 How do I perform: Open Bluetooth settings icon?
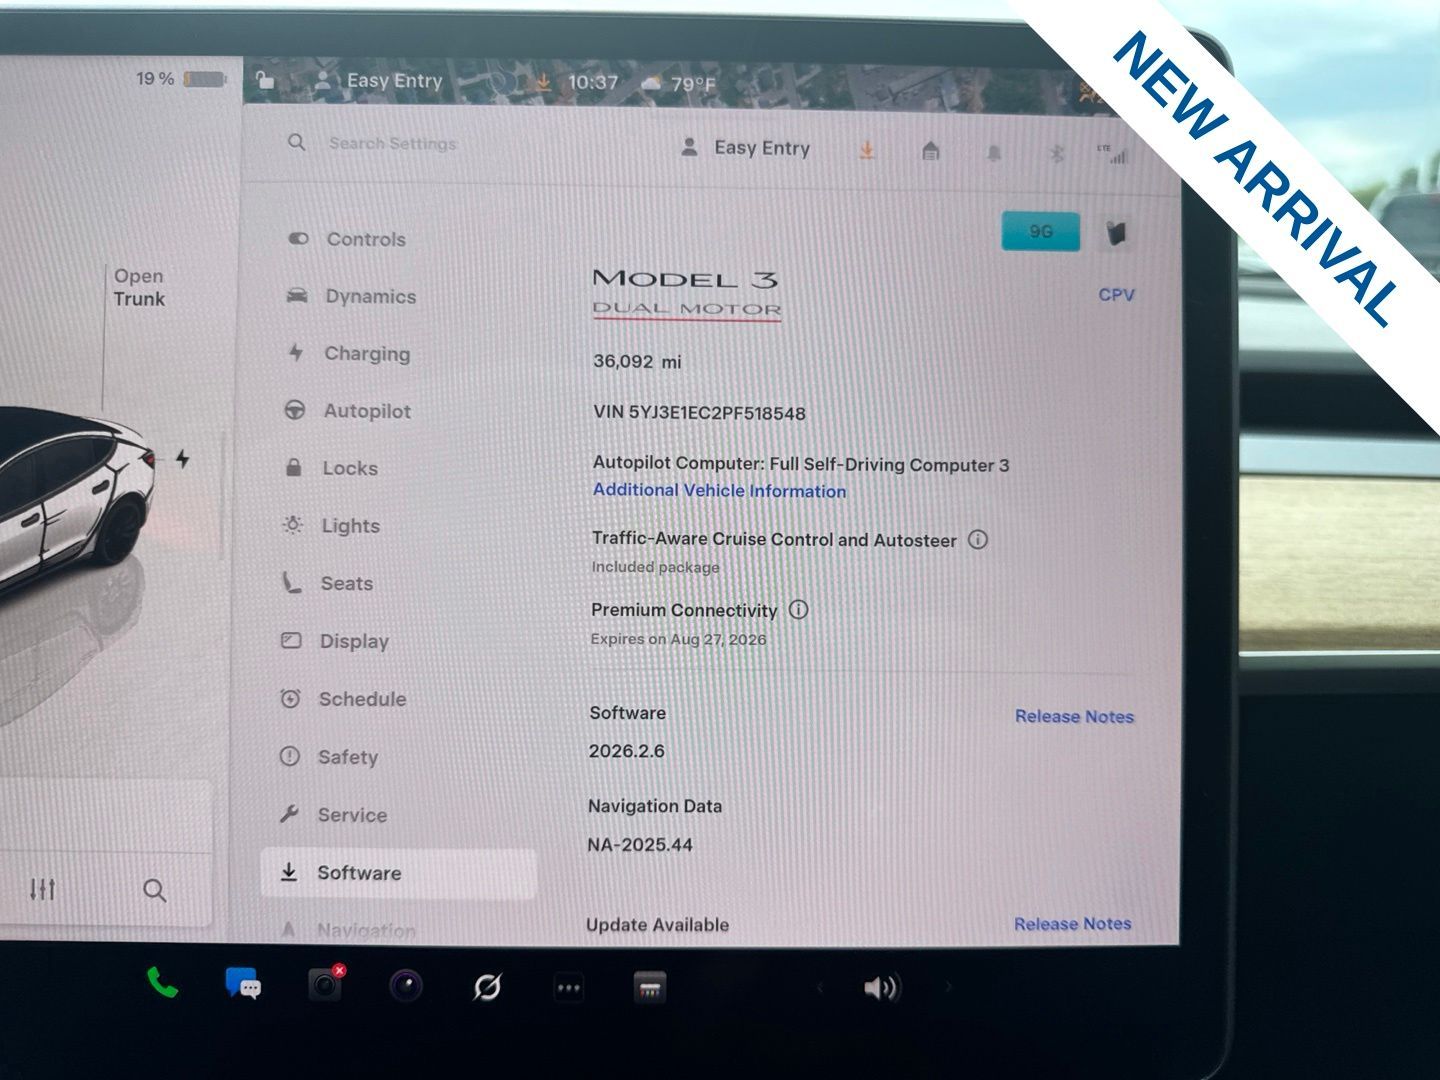tap(1056, 154)
